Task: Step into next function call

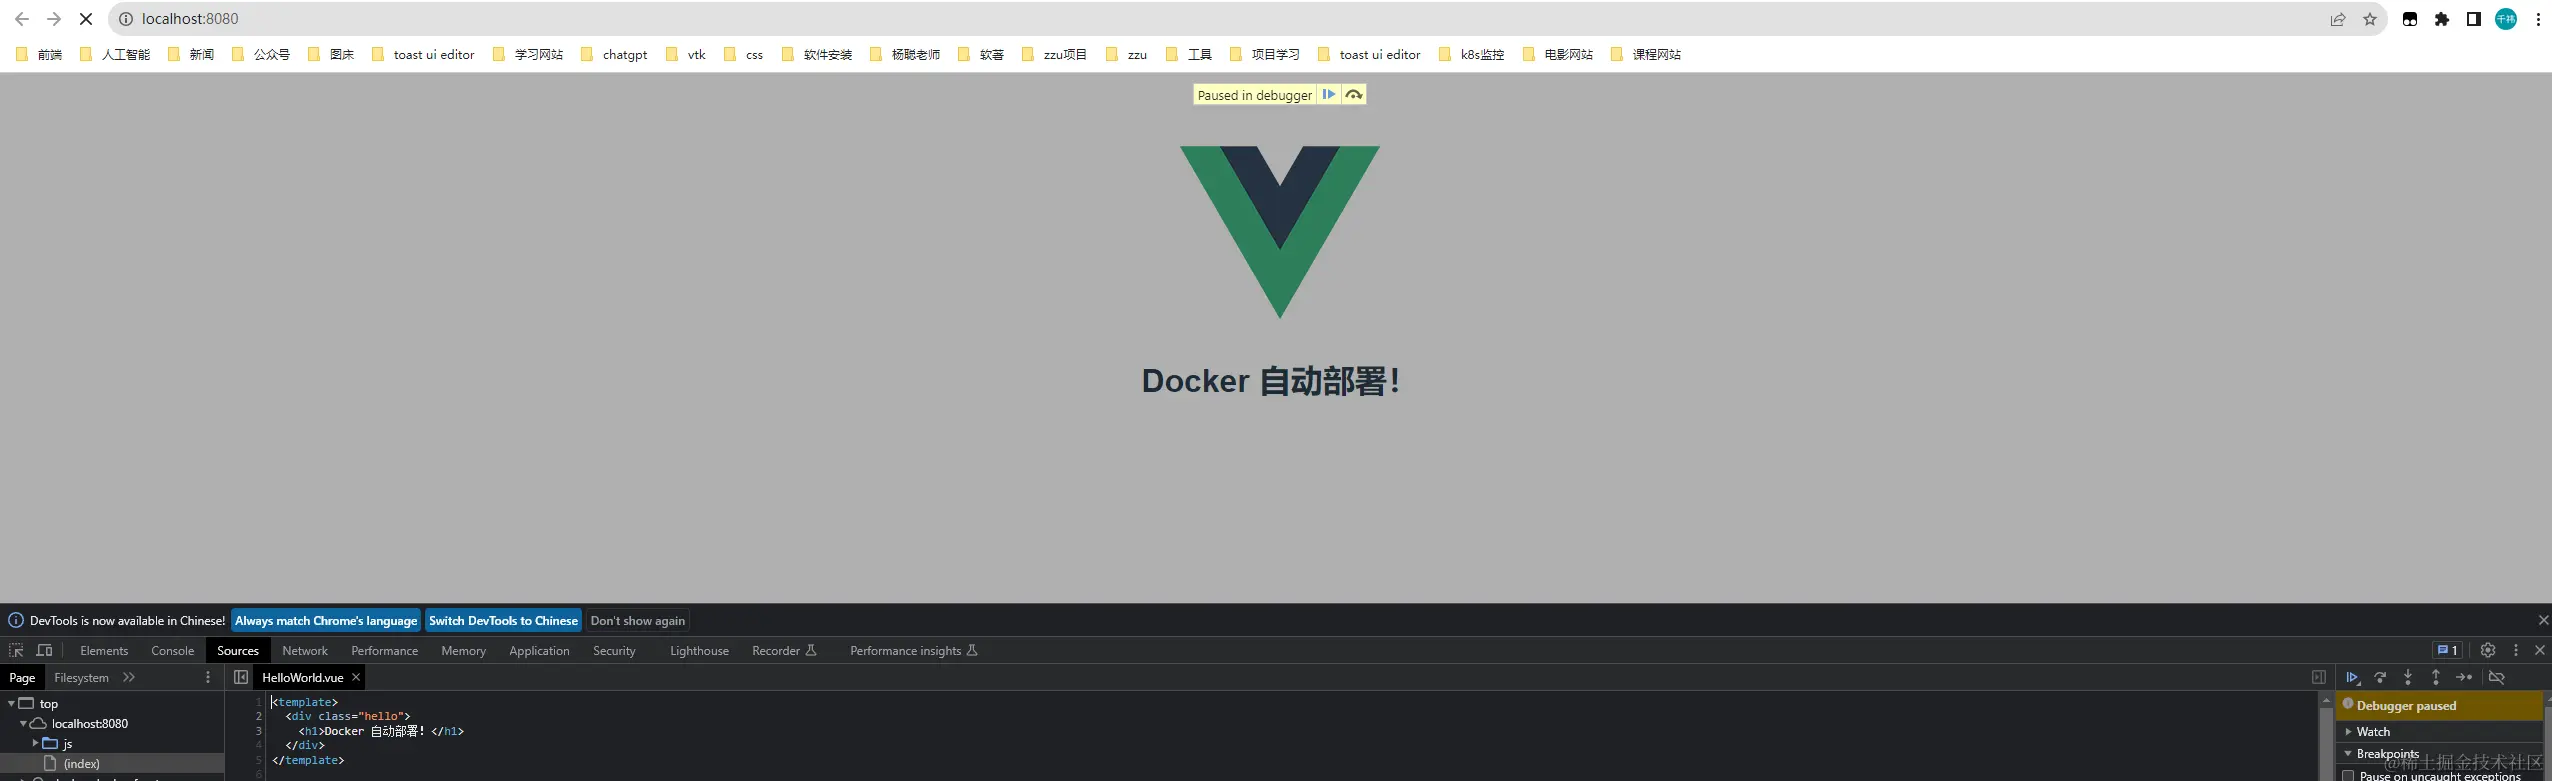Action: point(2408,677)
